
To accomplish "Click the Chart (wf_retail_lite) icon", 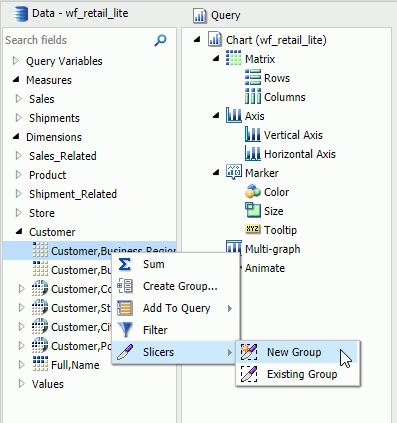I will point(215,40).
